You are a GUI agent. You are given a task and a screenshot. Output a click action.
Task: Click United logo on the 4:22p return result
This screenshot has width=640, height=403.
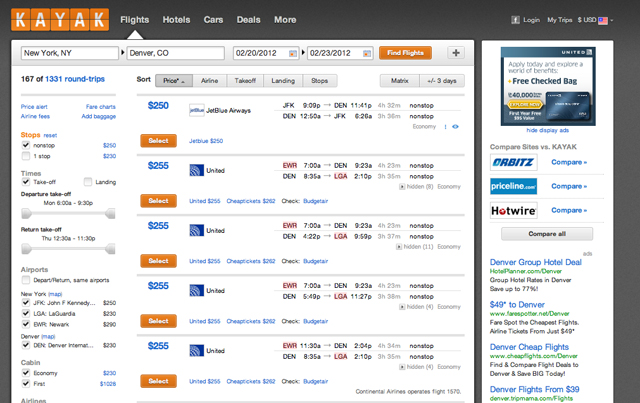(196, 230)
